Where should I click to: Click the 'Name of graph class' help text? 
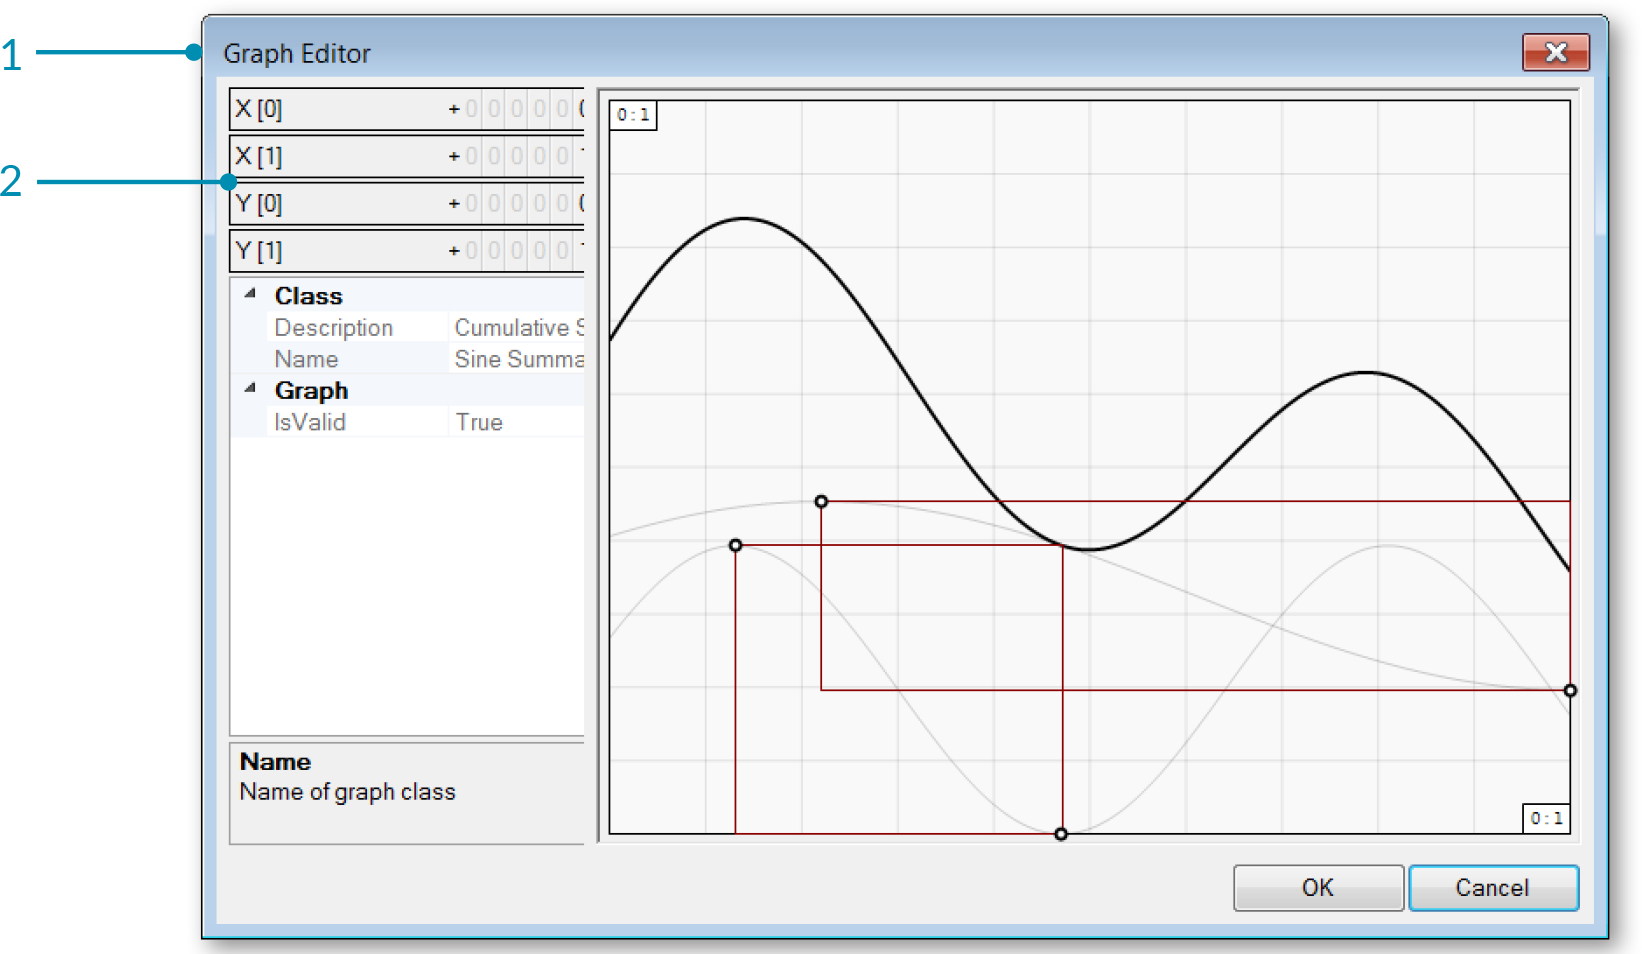347,792
